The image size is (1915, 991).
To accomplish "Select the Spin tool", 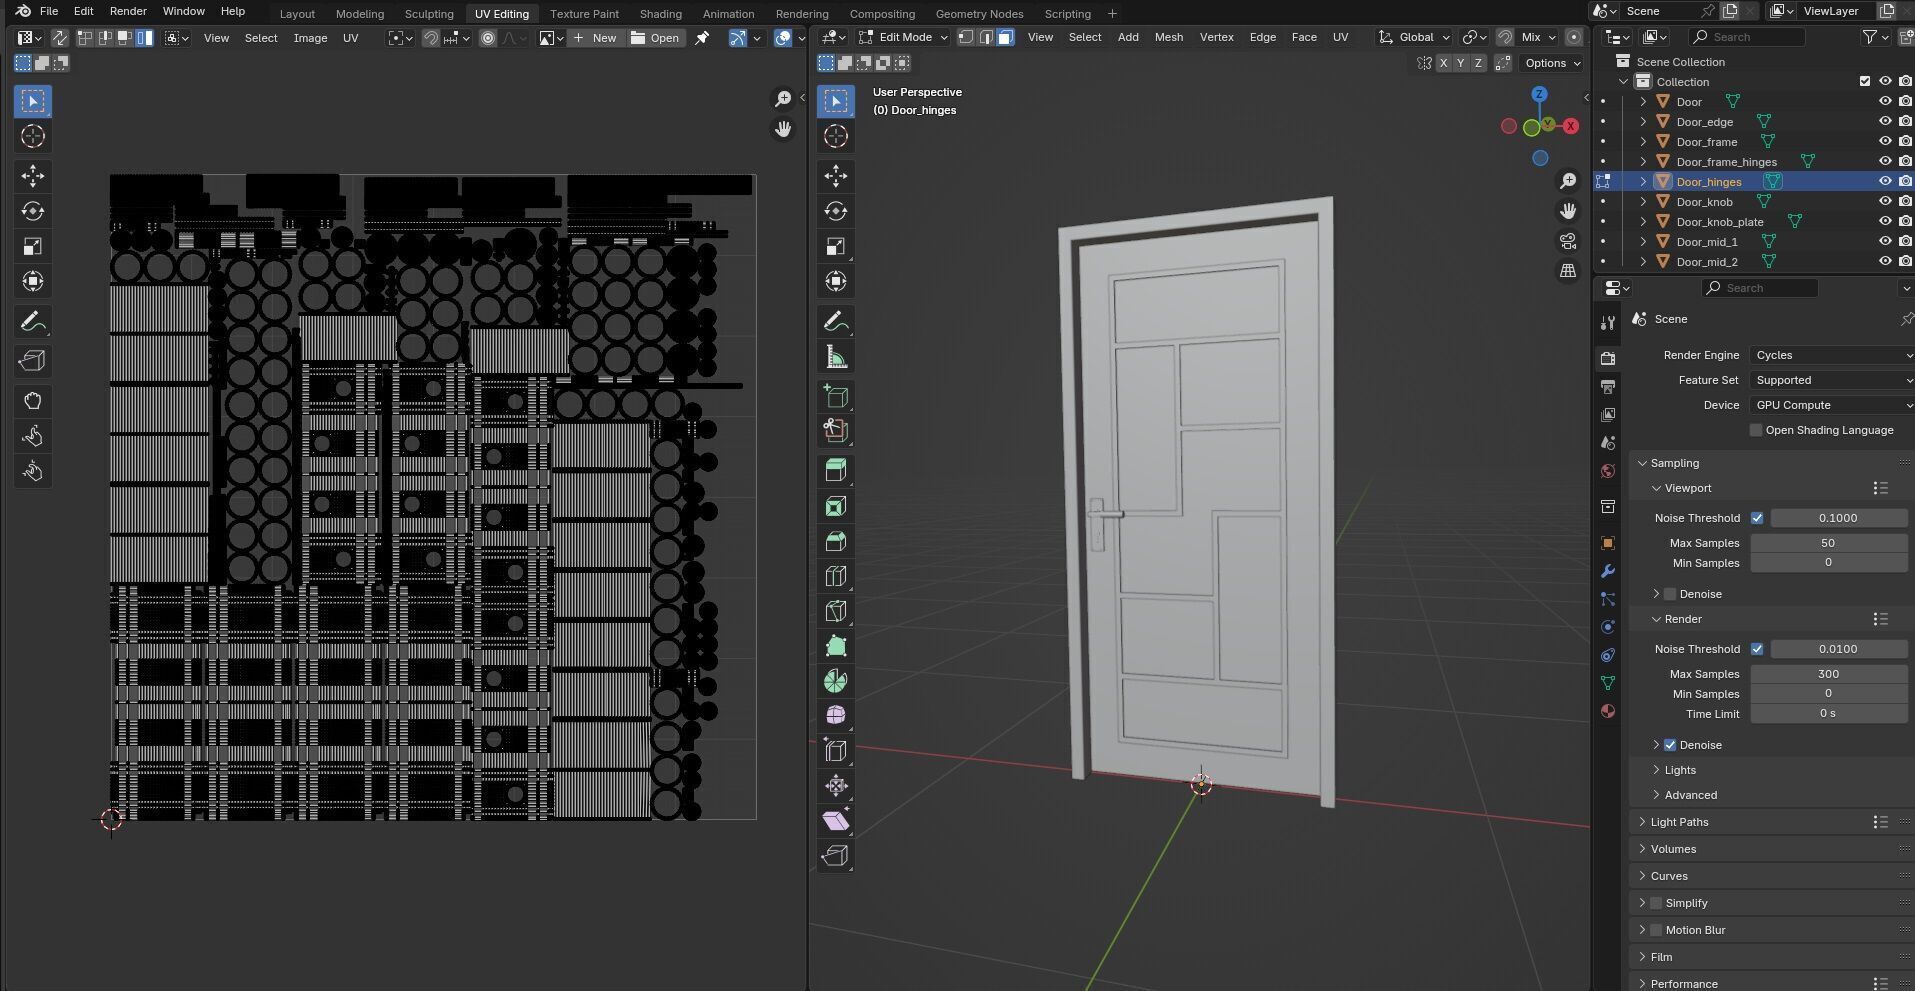I will click(x=836, y=681).
